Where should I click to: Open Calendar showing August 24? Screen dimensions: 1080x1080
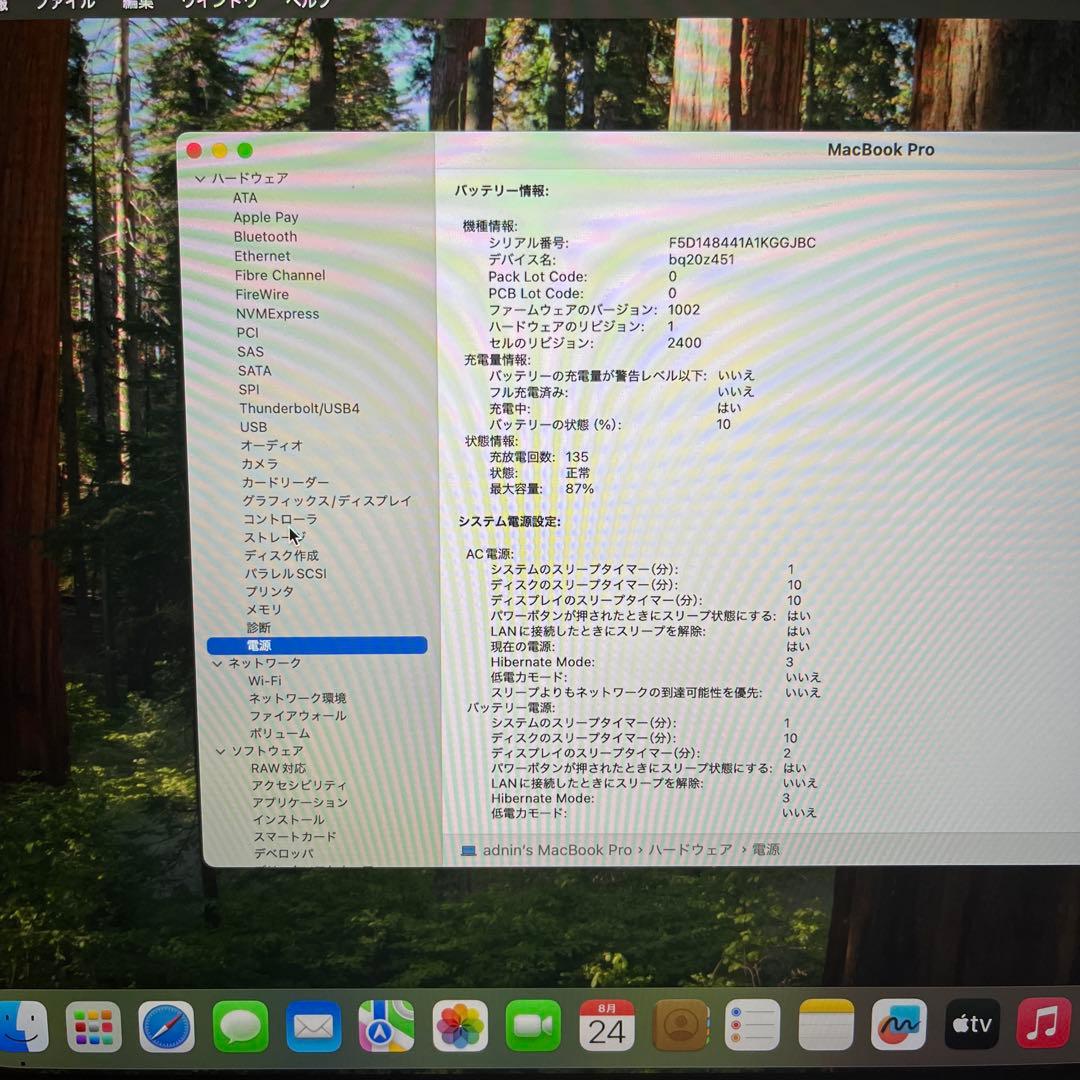point(606,1025)
